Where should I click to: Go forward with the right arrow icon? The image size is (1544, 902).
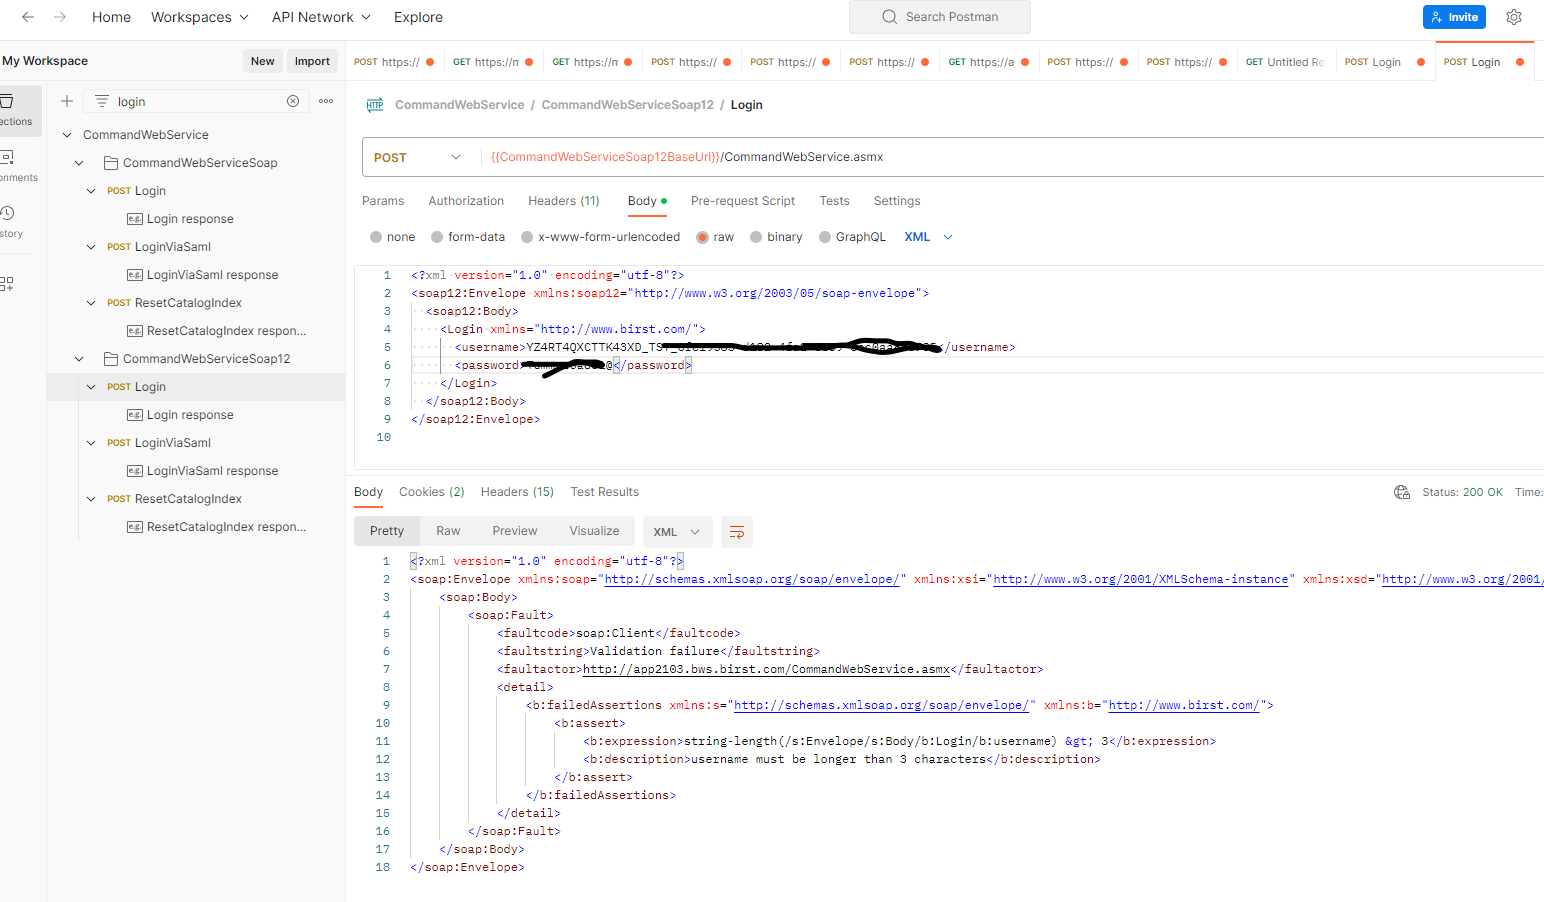point(60,17)
